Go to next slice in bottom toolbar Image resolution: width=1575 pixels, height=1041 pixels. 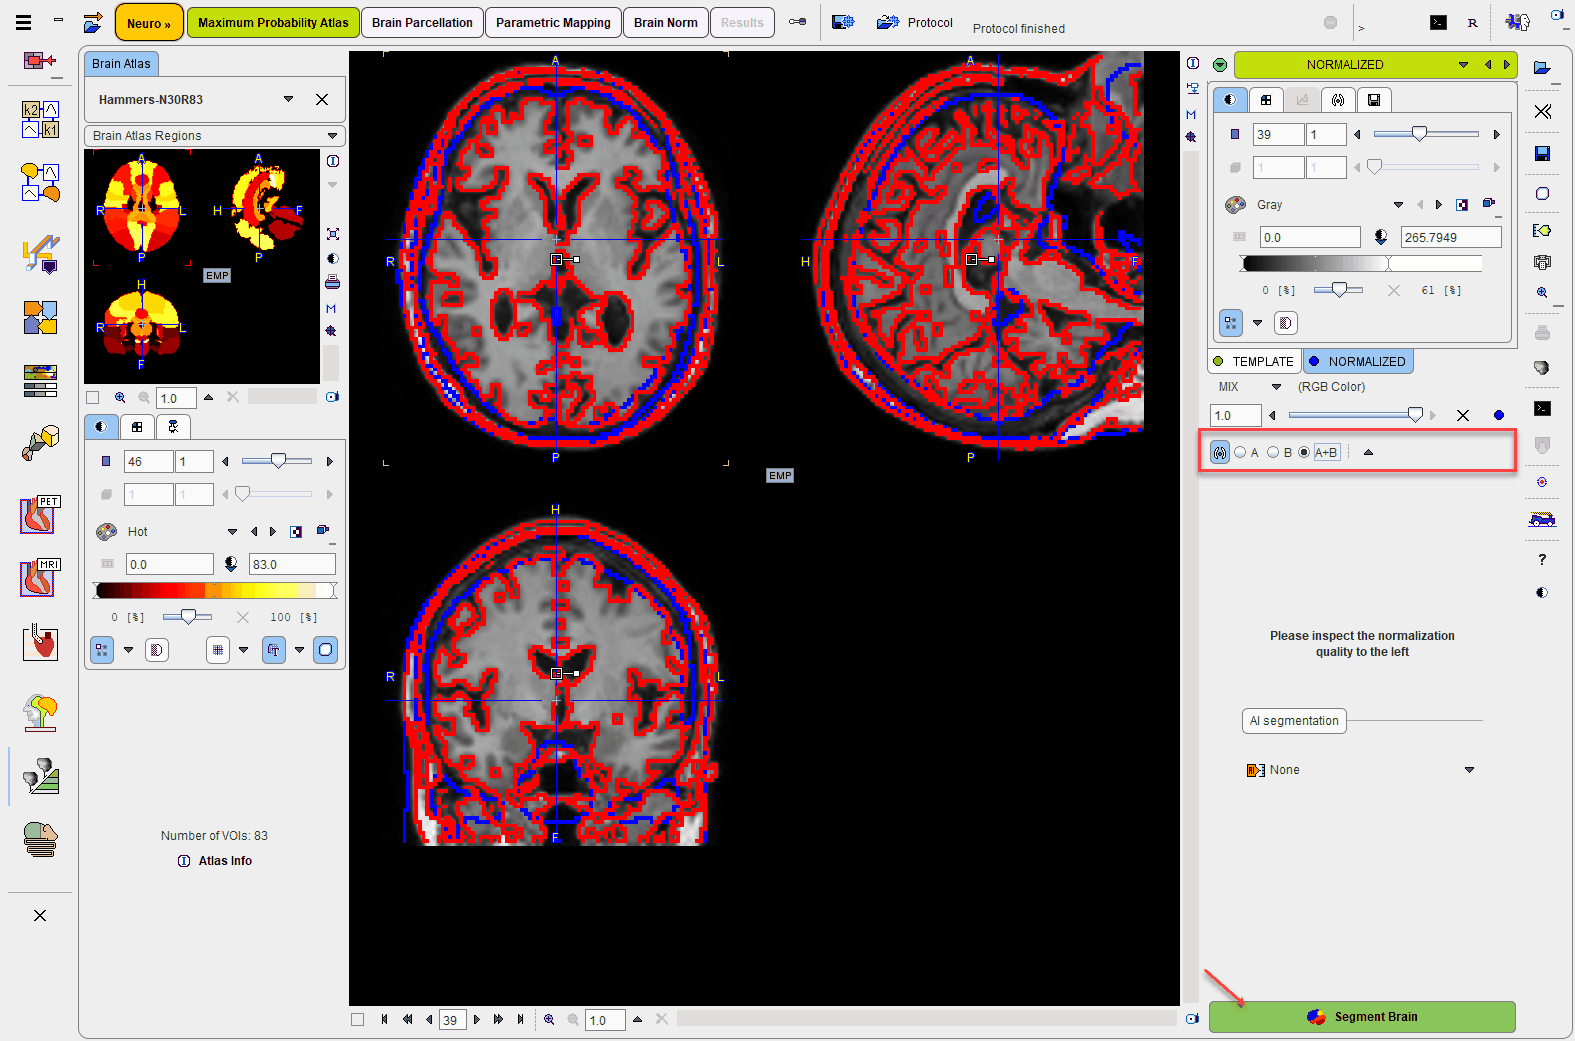(477, 1019)
